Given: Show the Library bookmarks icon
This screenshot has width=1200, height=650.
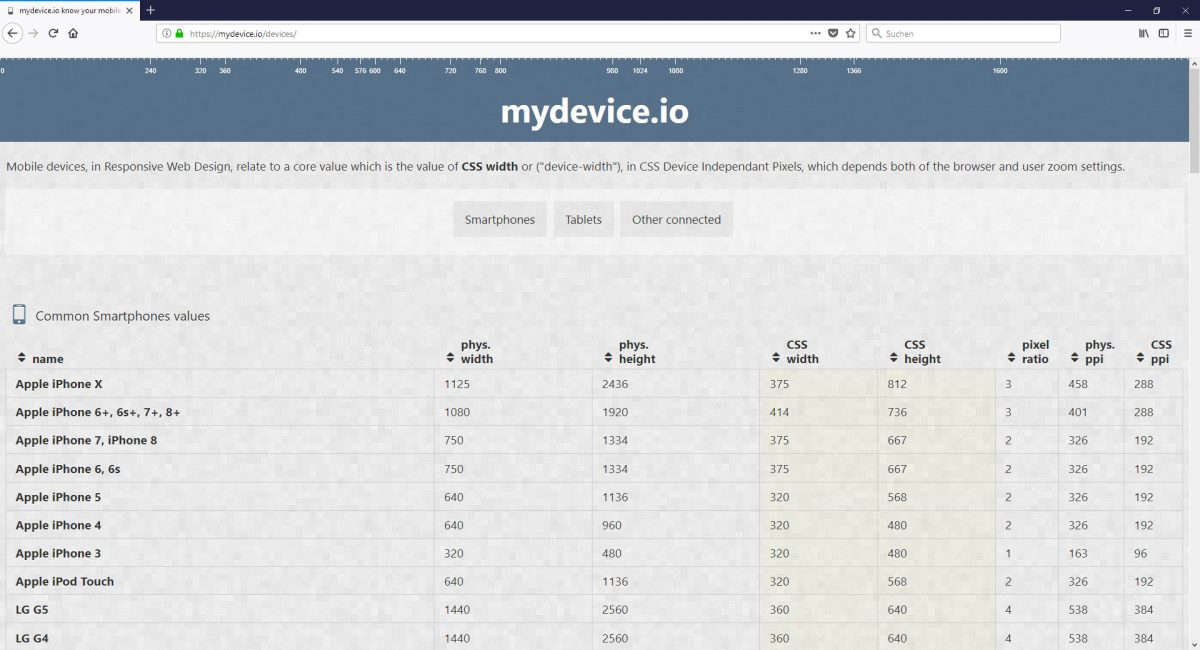Looking at the screenshot, I should coord(1144,33).
